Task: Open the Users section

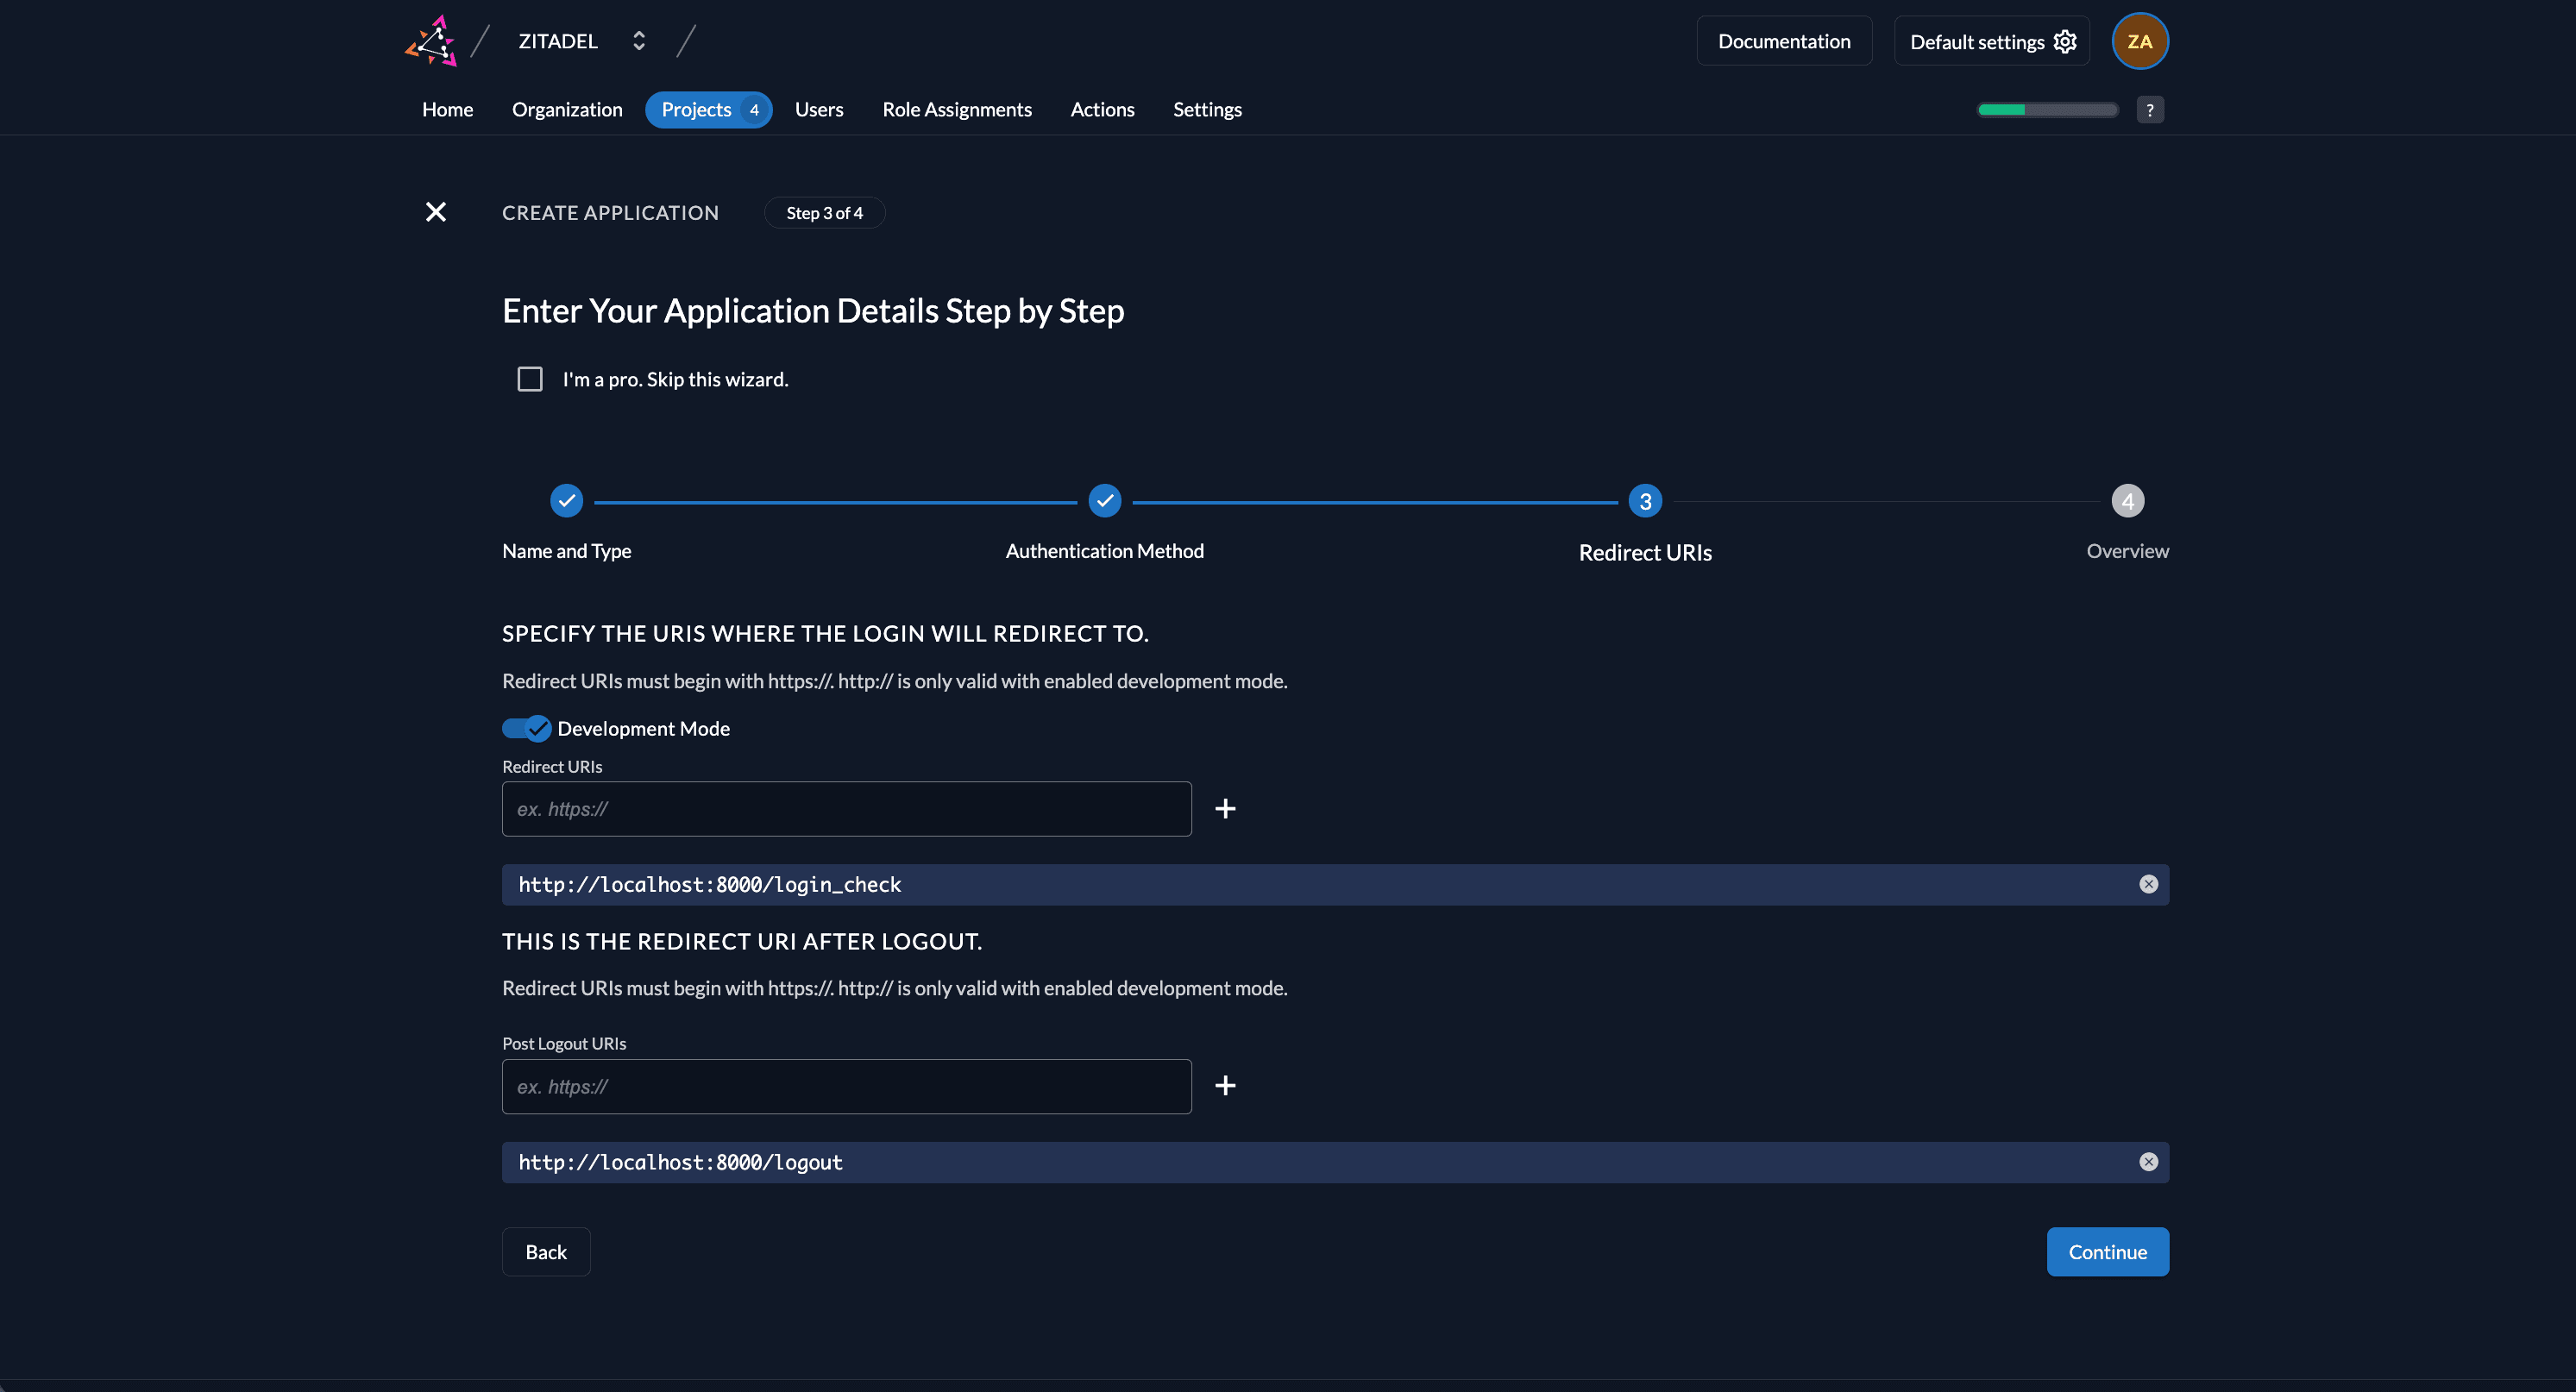Action: pos(819,109)
